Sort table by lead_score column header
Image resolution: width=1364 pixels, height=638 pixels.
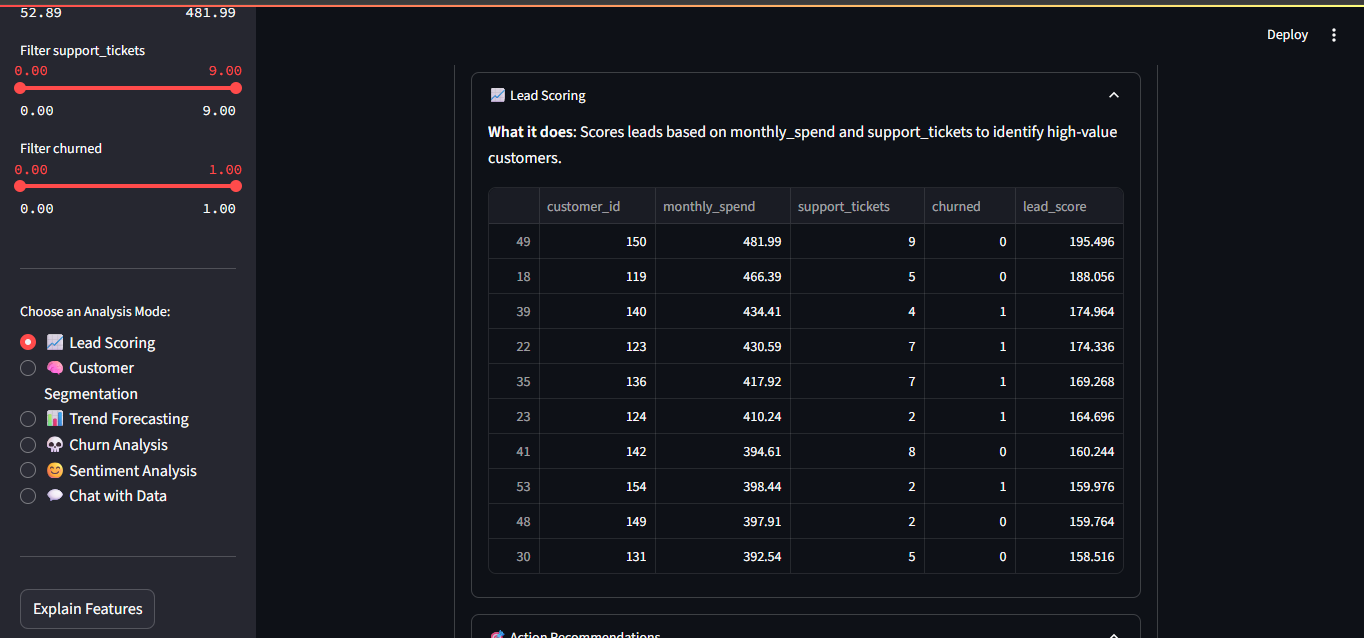[1054, 206]
